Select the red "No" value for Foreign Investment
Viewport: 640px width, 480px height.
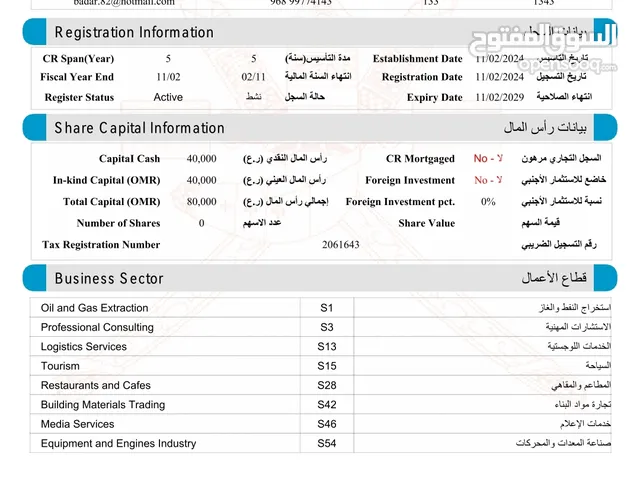(488, 180)
